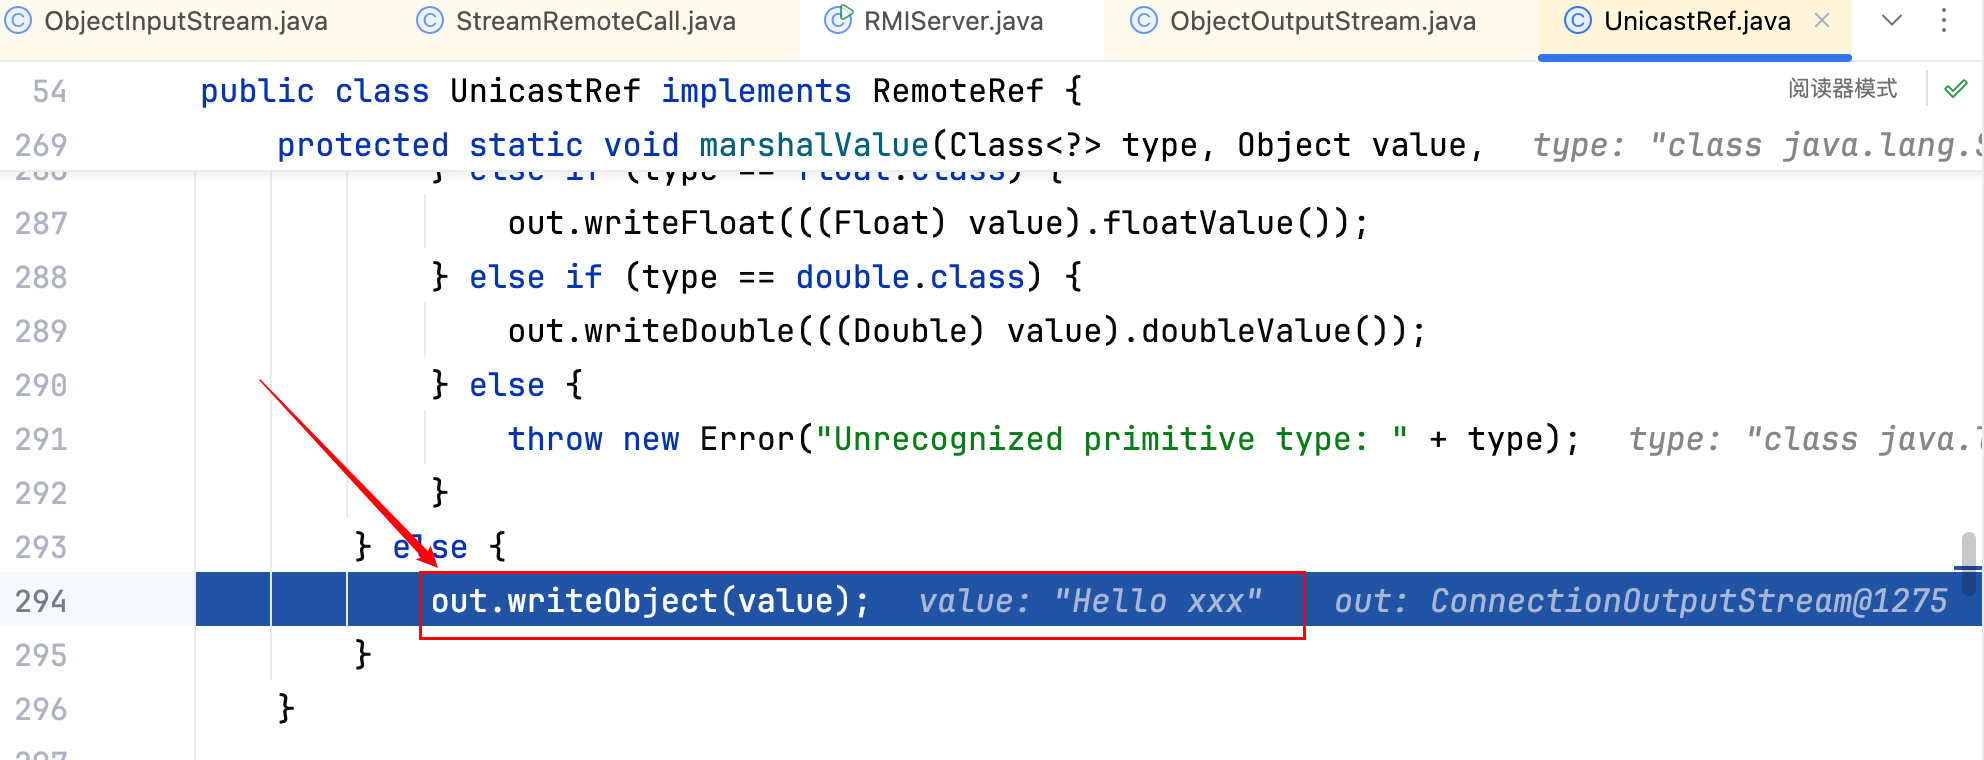Click the inline hint value "Hello xxx"
1984x760 pixels.
point(1158,601)
